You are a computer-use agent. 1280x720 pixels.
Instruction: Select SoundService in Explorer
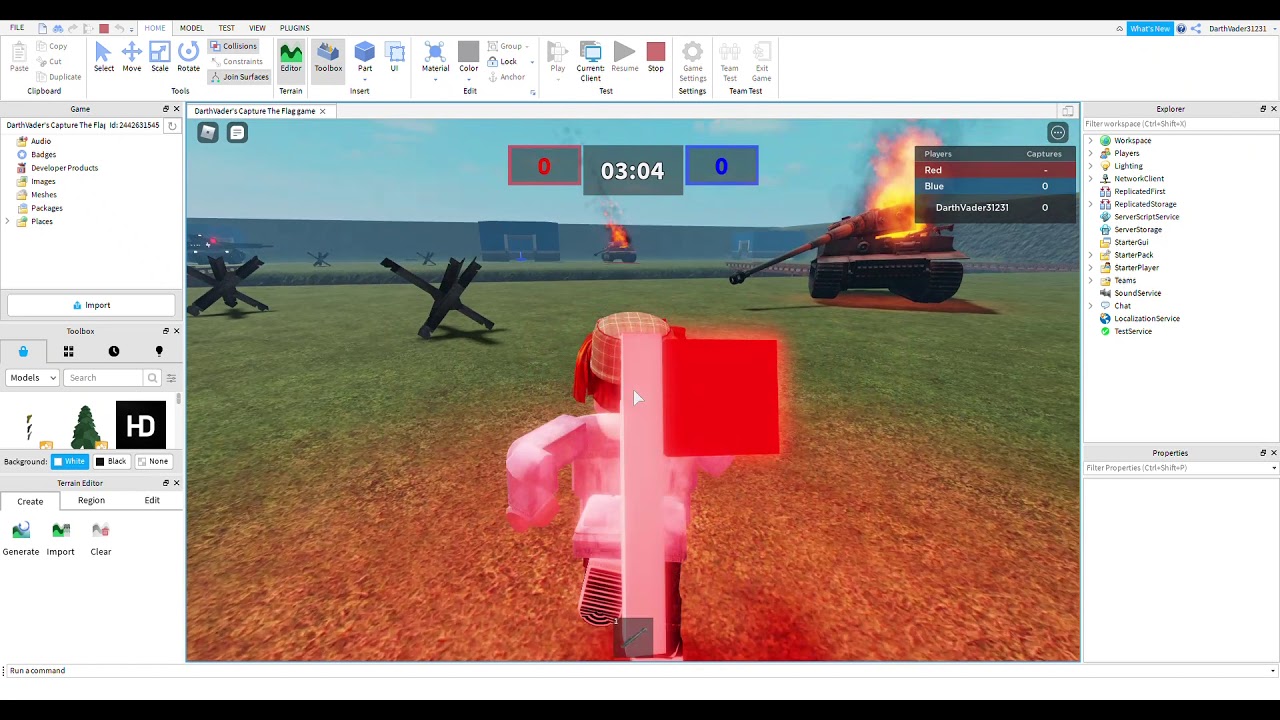point(1137,293)
